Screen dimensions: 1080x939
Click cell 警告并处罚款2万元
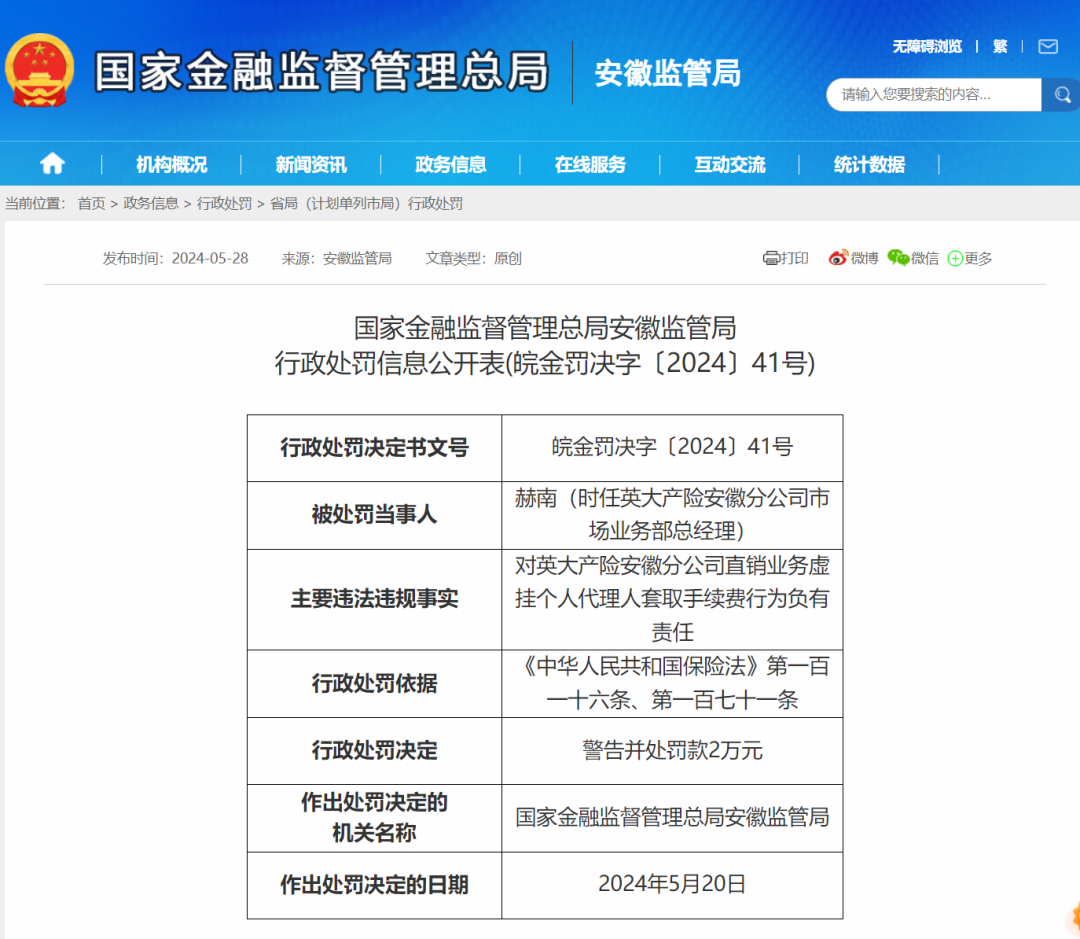(x=672, y=750)
